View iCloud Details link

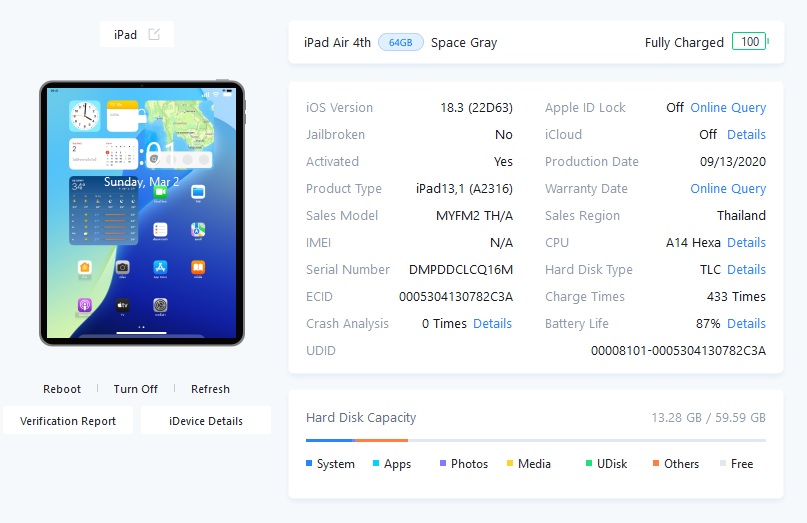[x=746, y=134]
